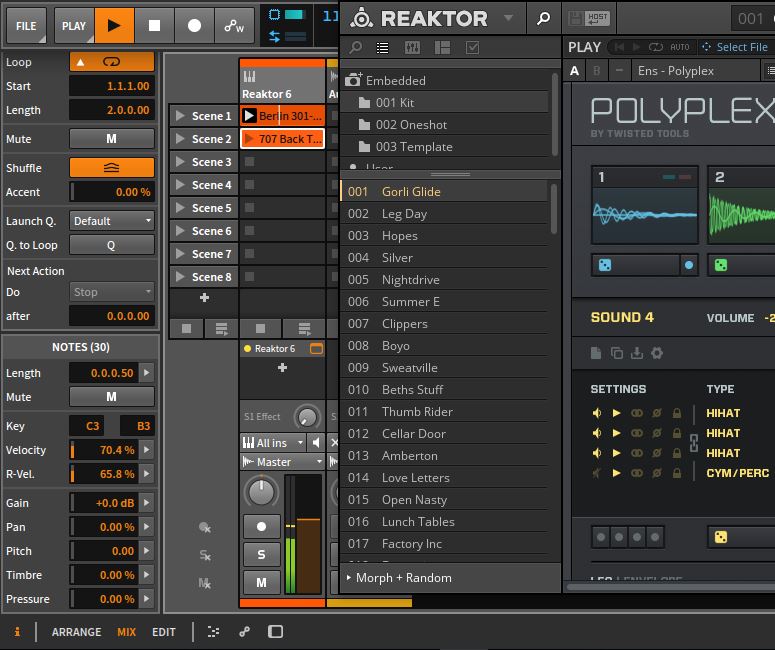This screenshot has height=650, width=775.
Task: Select the panel layout icon in Reaktor sidebar
Action: coord(442,47)
